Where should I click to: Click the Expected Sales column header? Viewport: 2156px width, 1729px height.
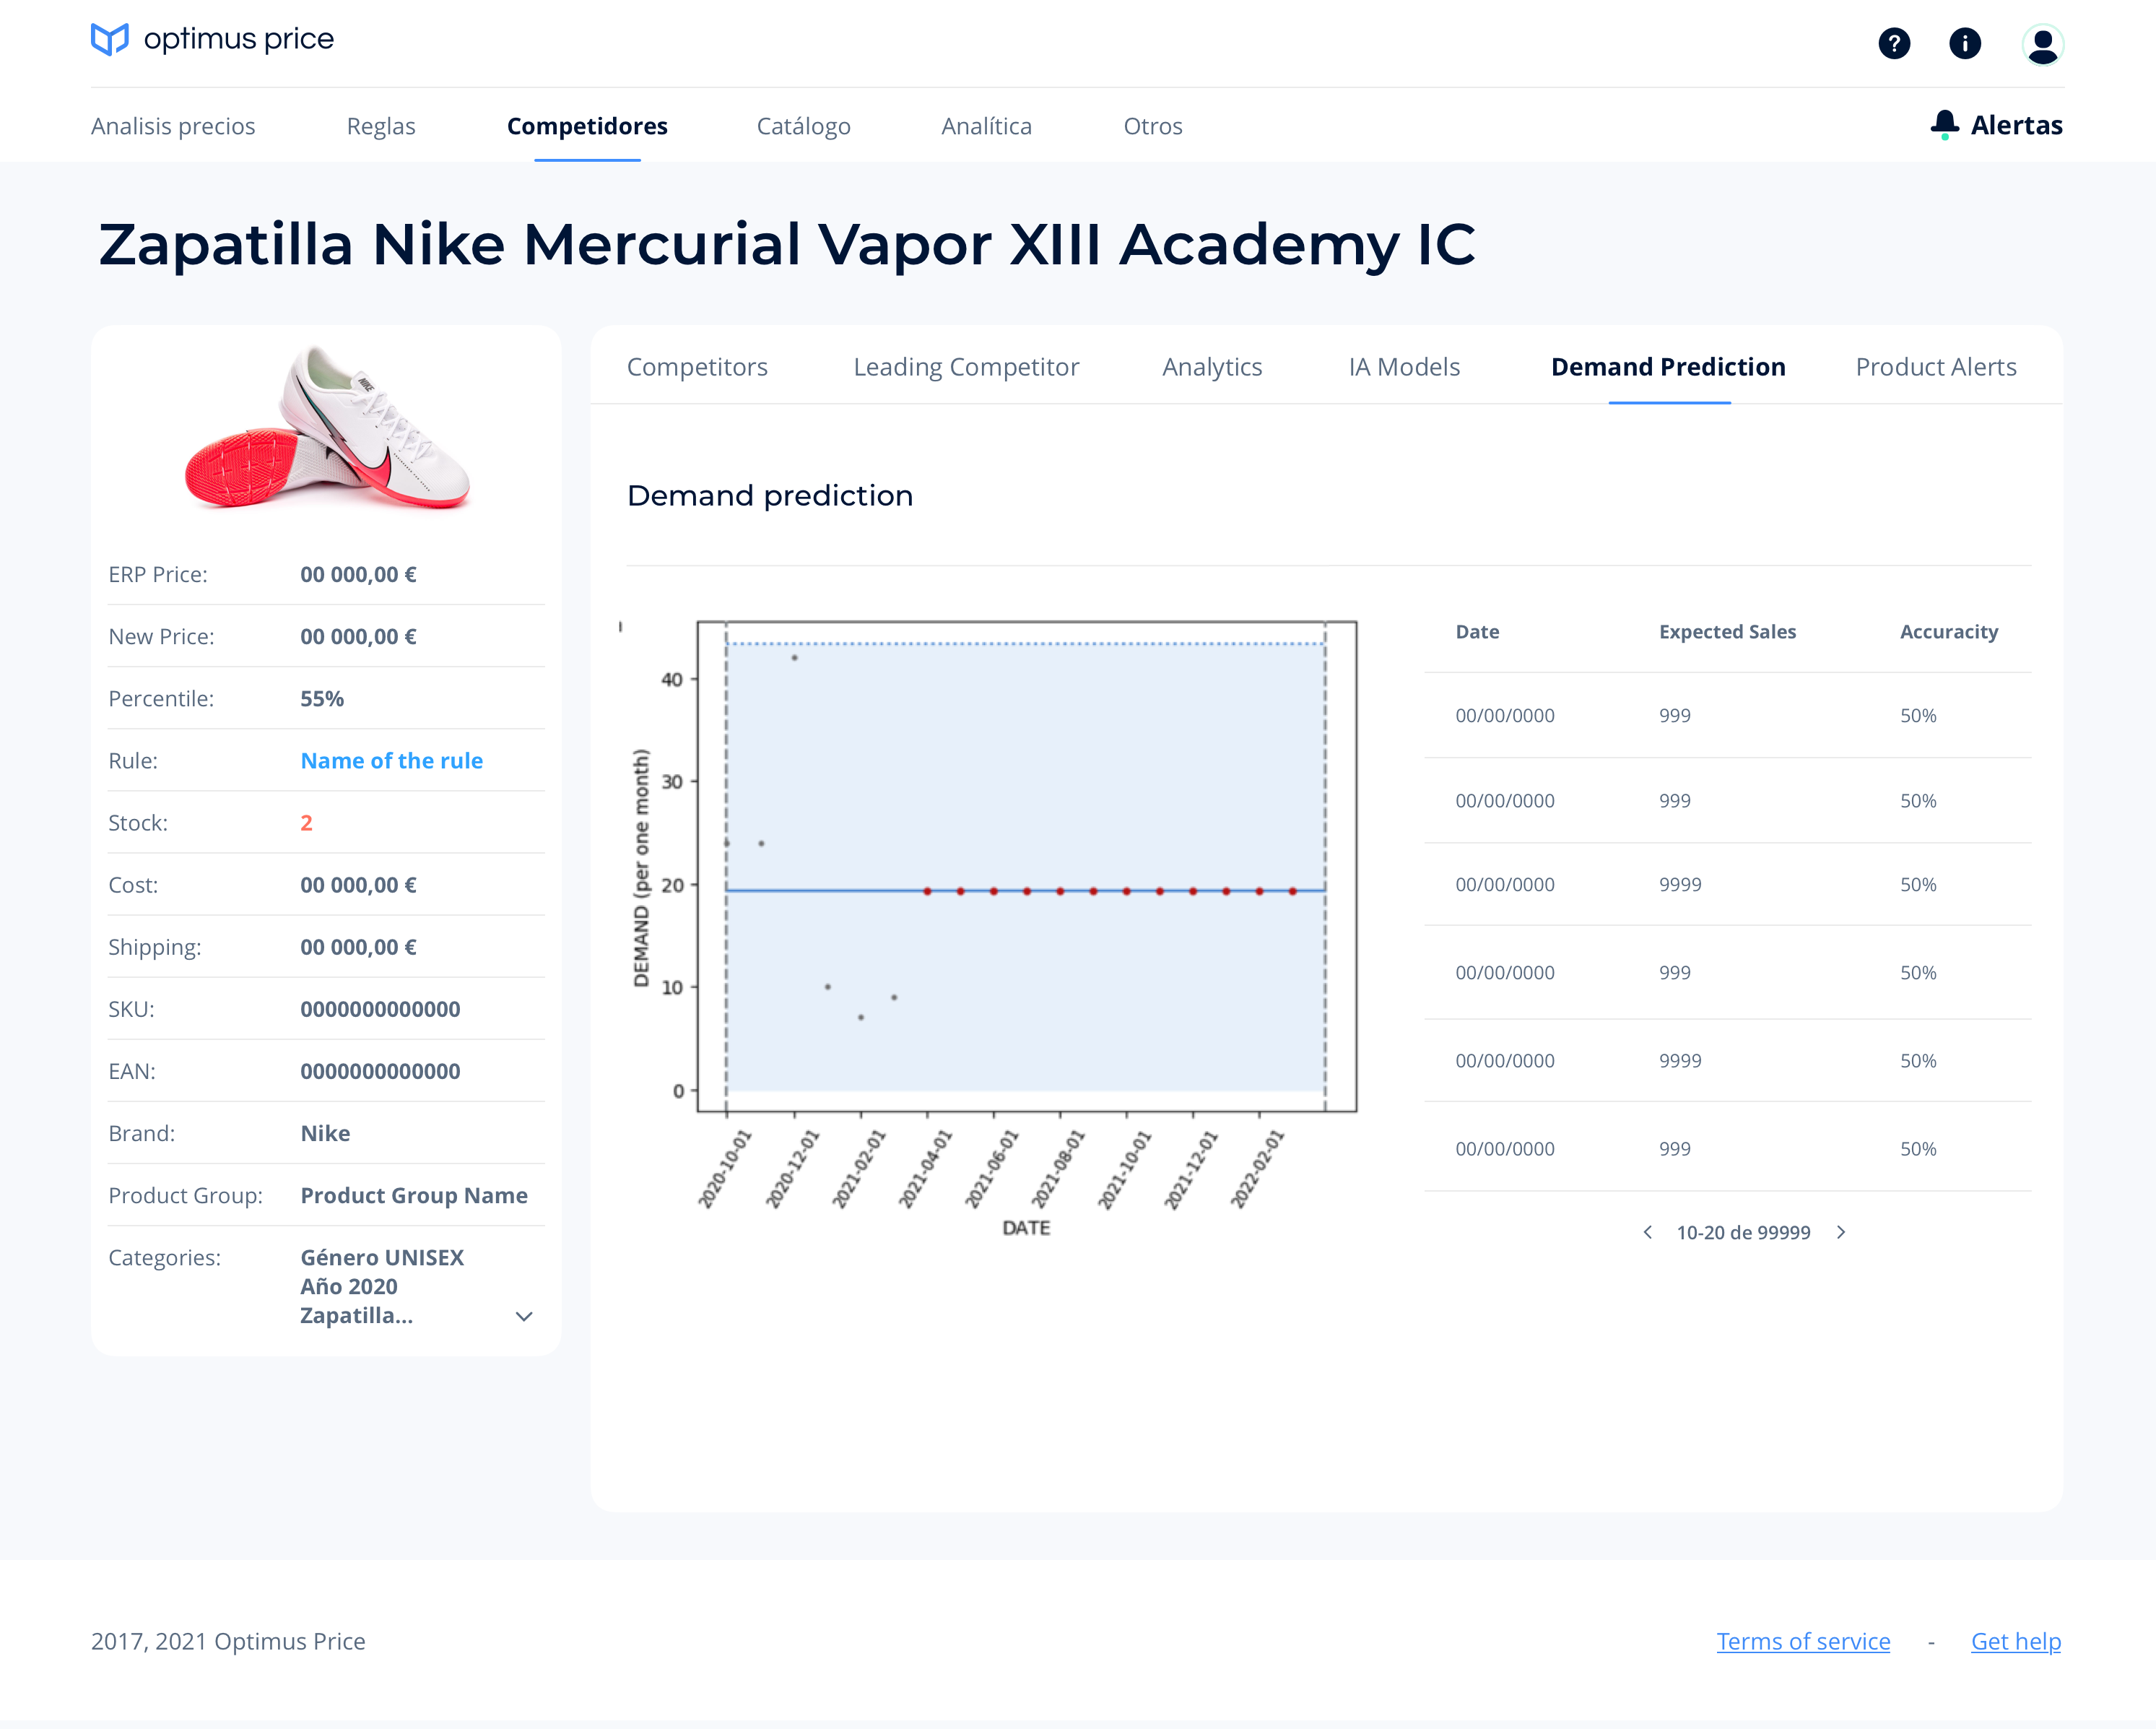point(1727,631)
